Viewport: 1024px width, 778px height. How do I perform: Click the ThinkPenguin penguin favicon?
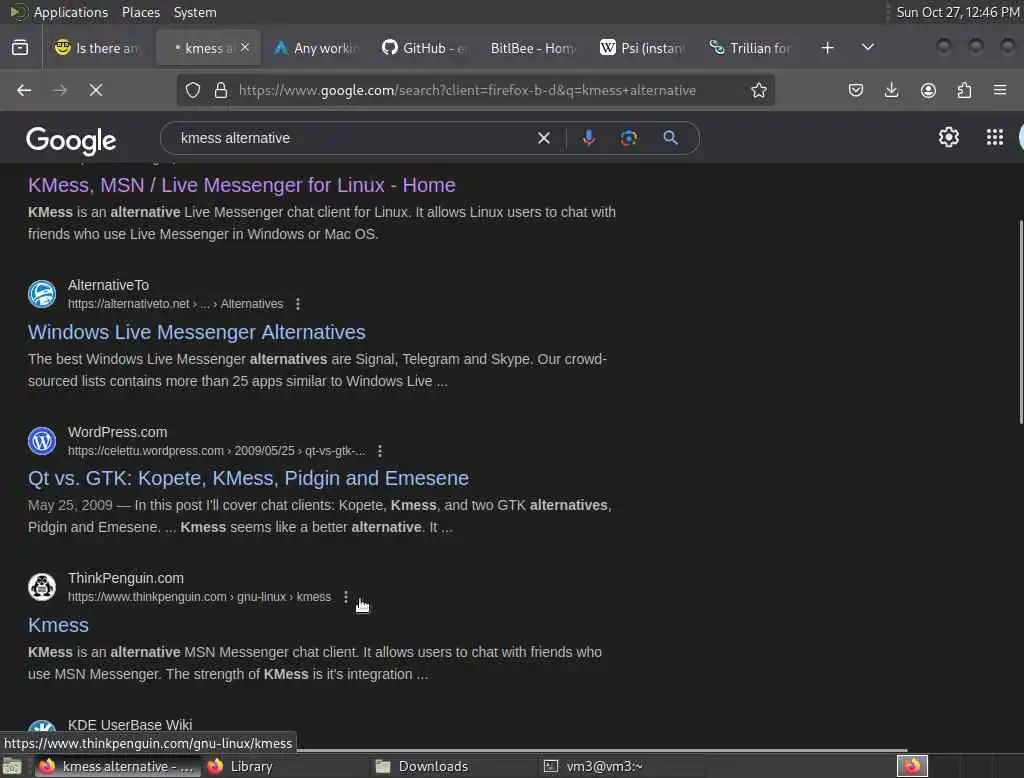tap(42, 587)
